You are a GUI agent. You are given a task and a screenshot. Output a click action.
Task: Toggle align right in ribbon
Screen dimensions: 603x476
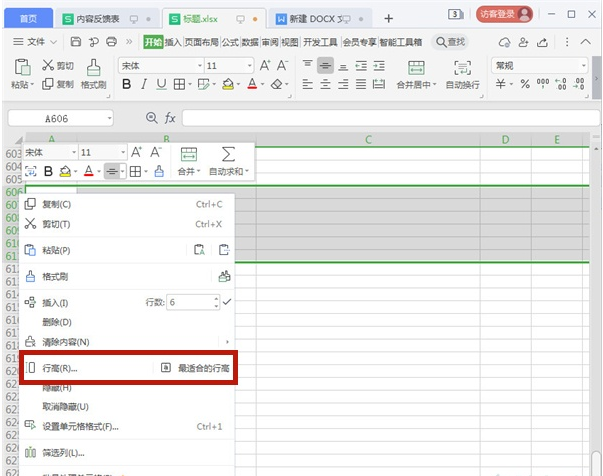[x=343, y=84]
